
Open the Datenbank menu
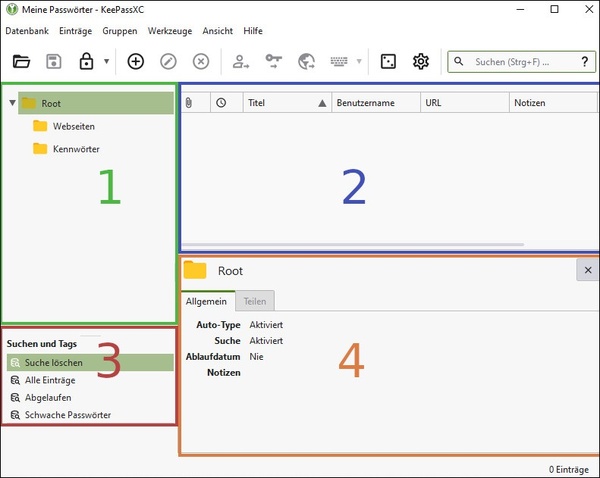(x=27, y=31)
